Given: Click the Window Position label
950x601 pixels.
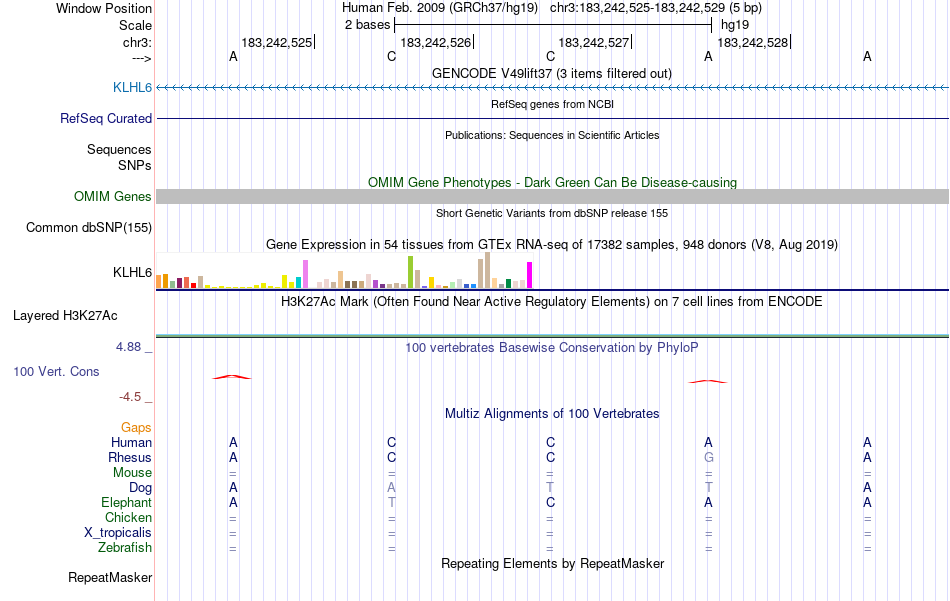Looking at the screenshot, I should pyautogui.click(x=104, y=8).
